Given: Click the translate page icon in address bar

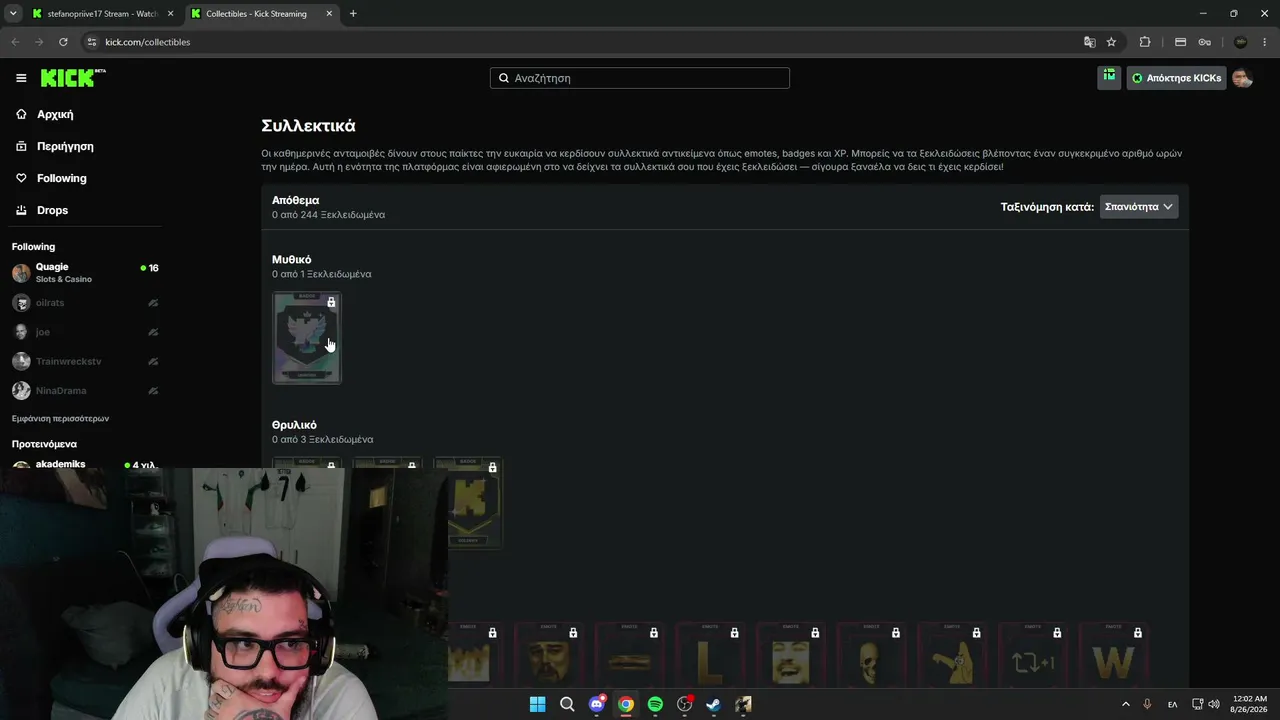Looking at the screenshot, I should click(x=1090, y=42).
